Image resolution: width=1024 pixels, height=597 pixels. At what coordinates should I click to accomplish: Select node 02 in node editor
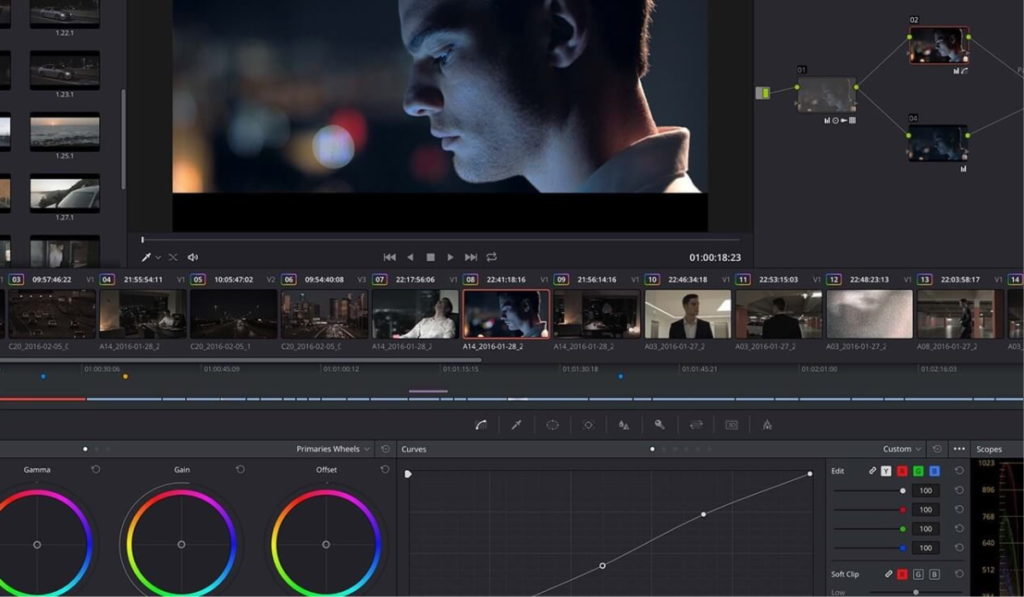[938, 45]
